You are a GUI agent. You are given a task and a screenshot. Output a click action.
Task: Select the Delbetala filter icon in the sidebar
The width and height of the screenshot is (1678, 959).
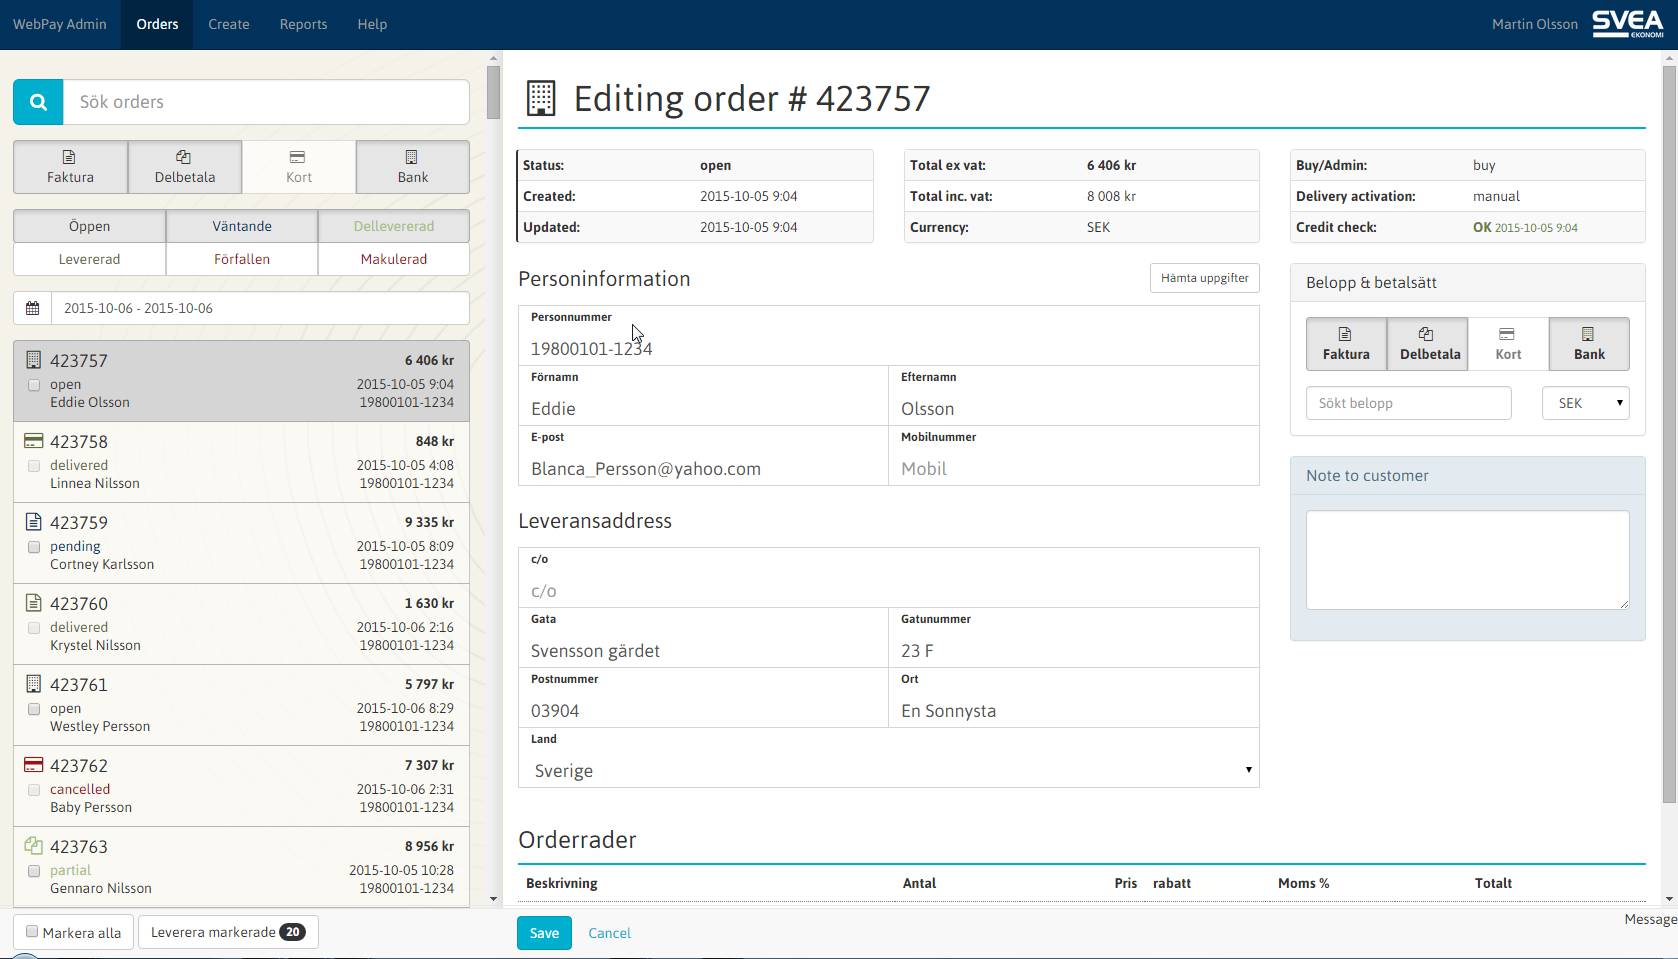184,157
